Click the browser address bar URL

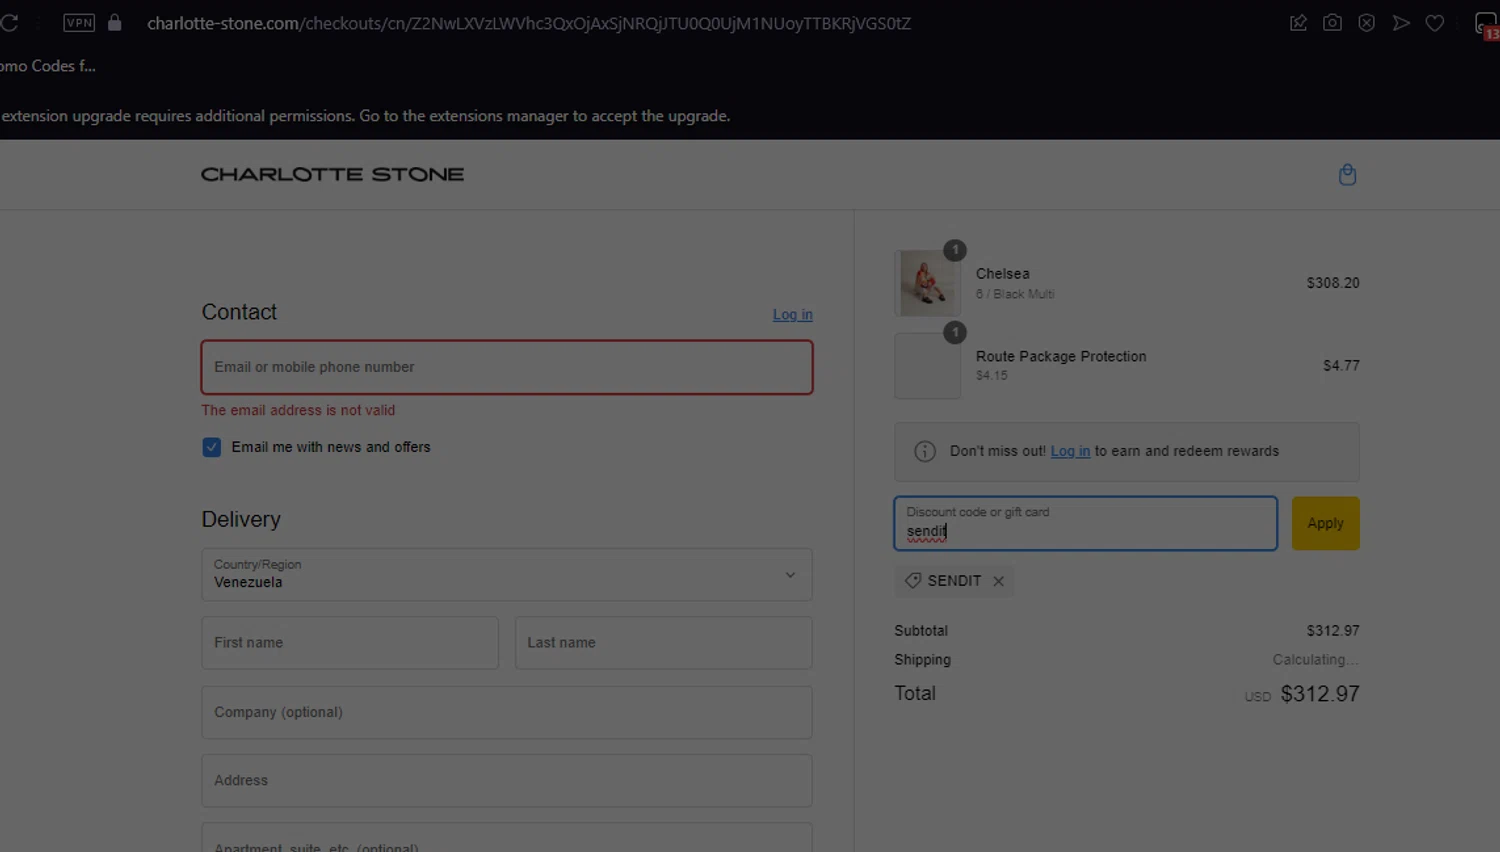click(529, 23)
